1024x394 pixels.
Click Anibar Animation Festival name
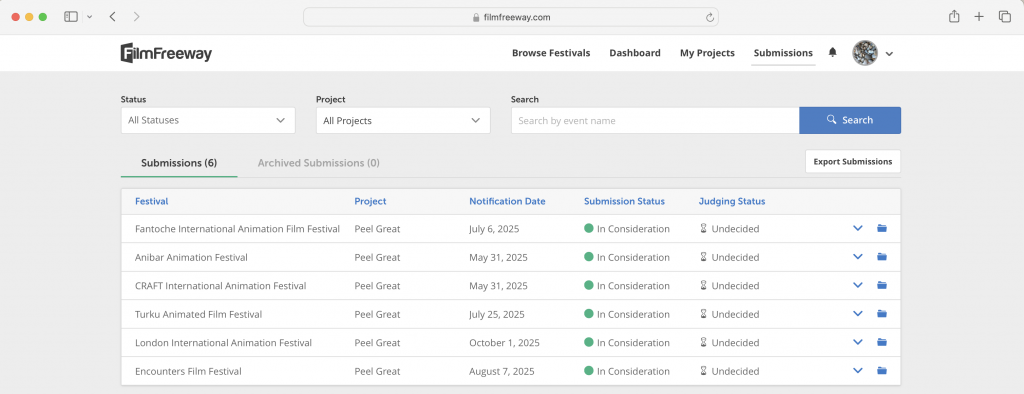(x=191, y=257)
